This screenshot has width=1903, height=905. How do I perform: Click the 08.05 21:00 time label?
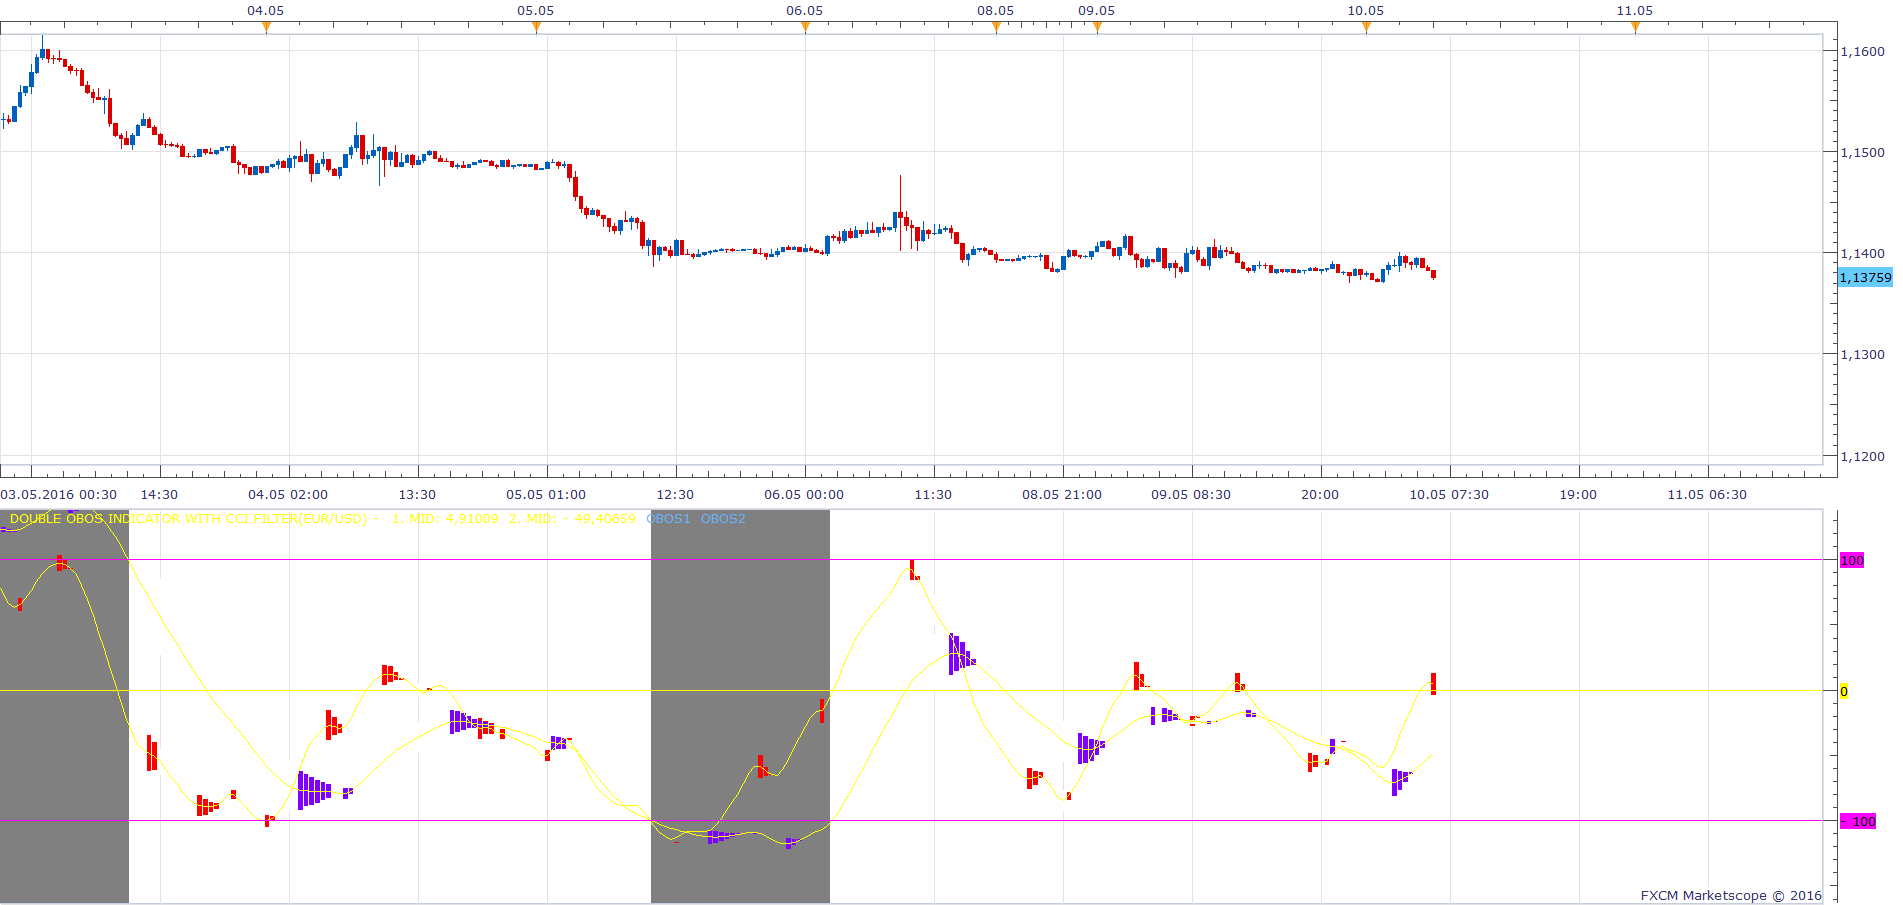[1062, 494]
